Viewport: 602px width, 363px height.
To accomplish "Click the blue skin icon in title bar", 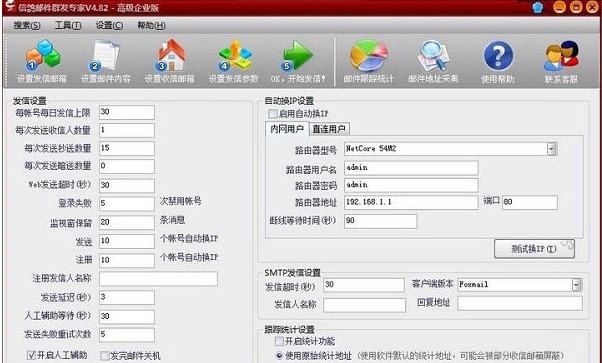I will 538,7.
